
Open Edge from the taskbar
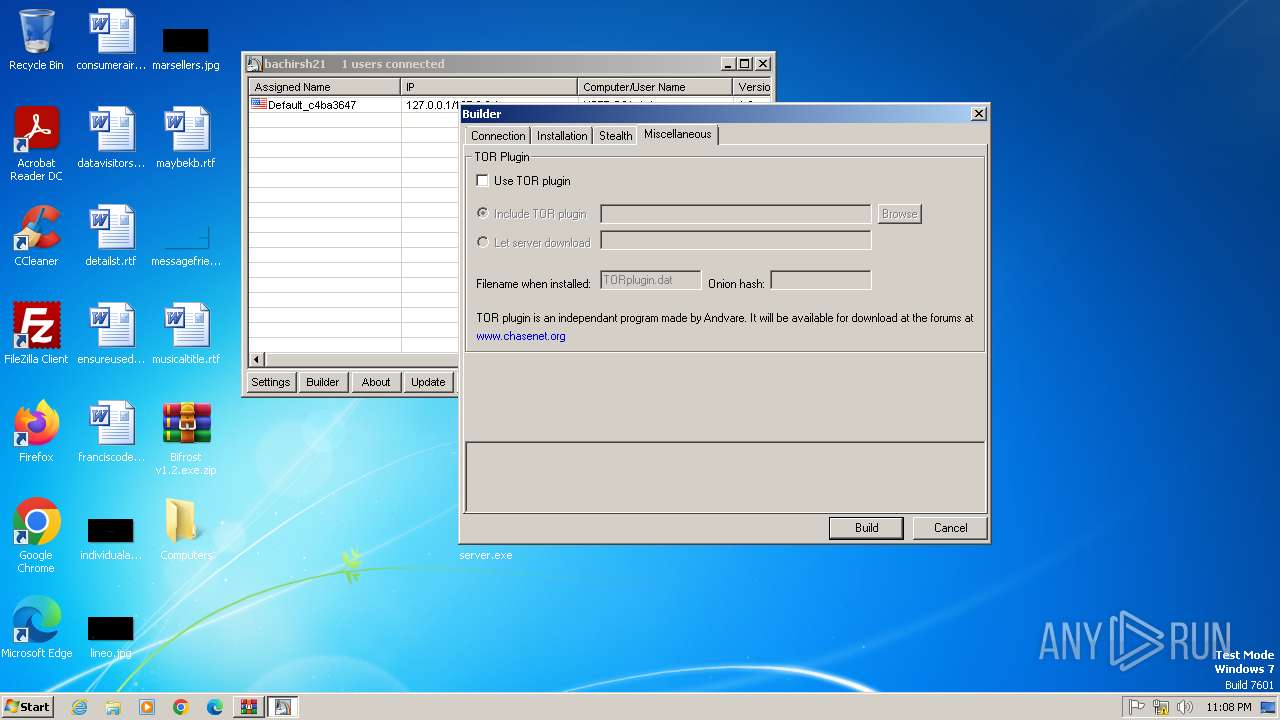pyautogui.click(x=215, y=707)
